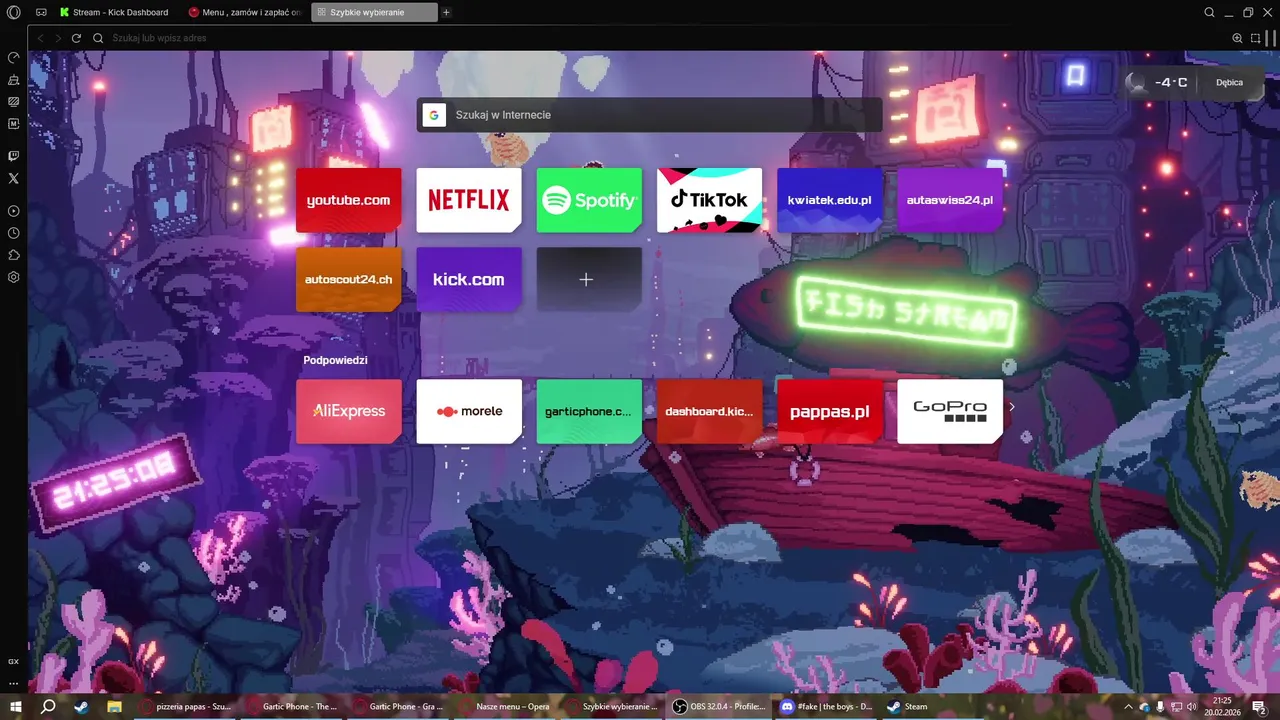
Task: Open Windows notification center
Action: (x=1260, y=707)
